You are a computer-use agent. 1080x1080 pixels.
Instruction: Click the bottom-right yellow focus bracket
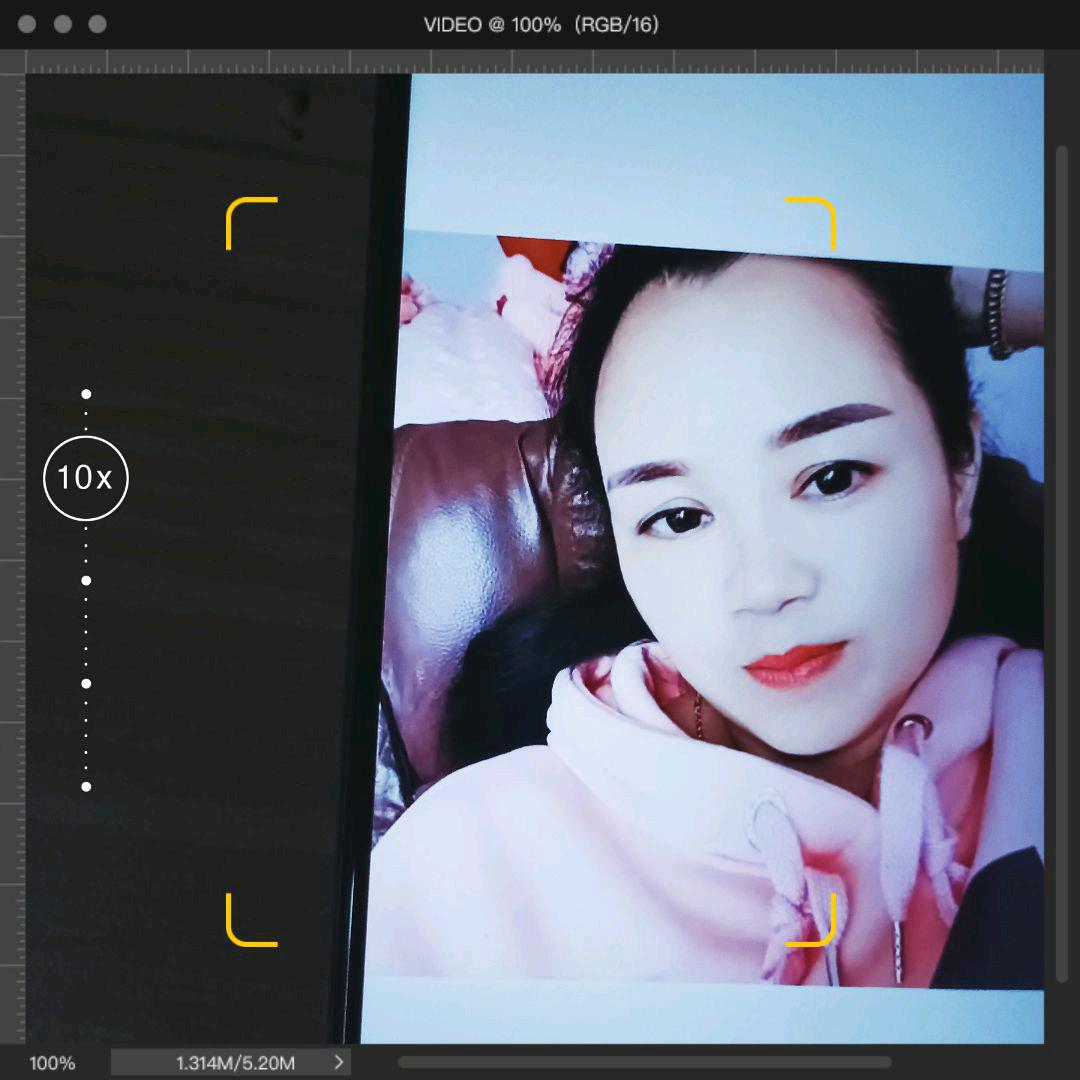coord(812,920)
